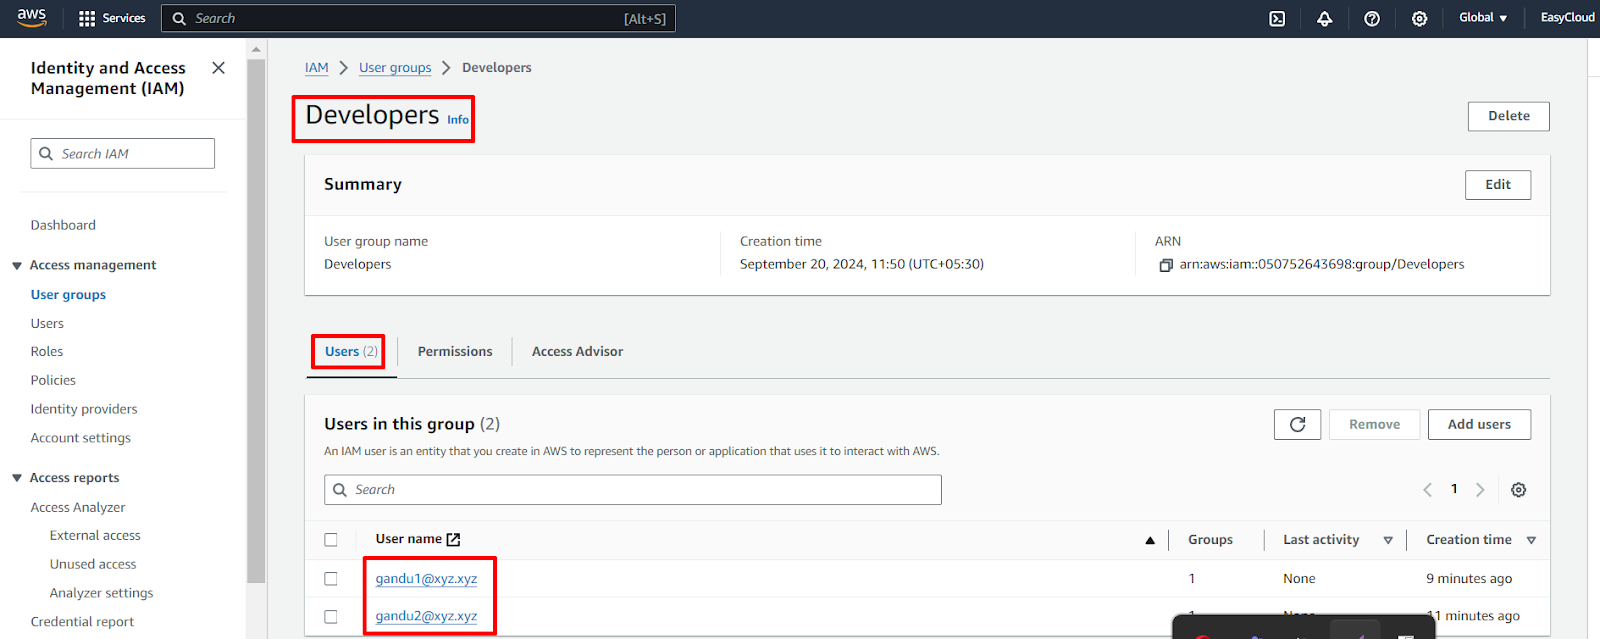Open Dashboard in the IAM sidebar

pyautogui.click(x=63, y=225)
